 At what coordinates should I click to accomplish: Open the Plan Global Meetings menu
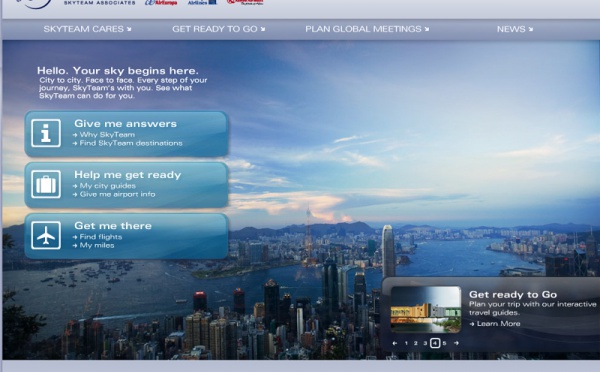[367, 29]
